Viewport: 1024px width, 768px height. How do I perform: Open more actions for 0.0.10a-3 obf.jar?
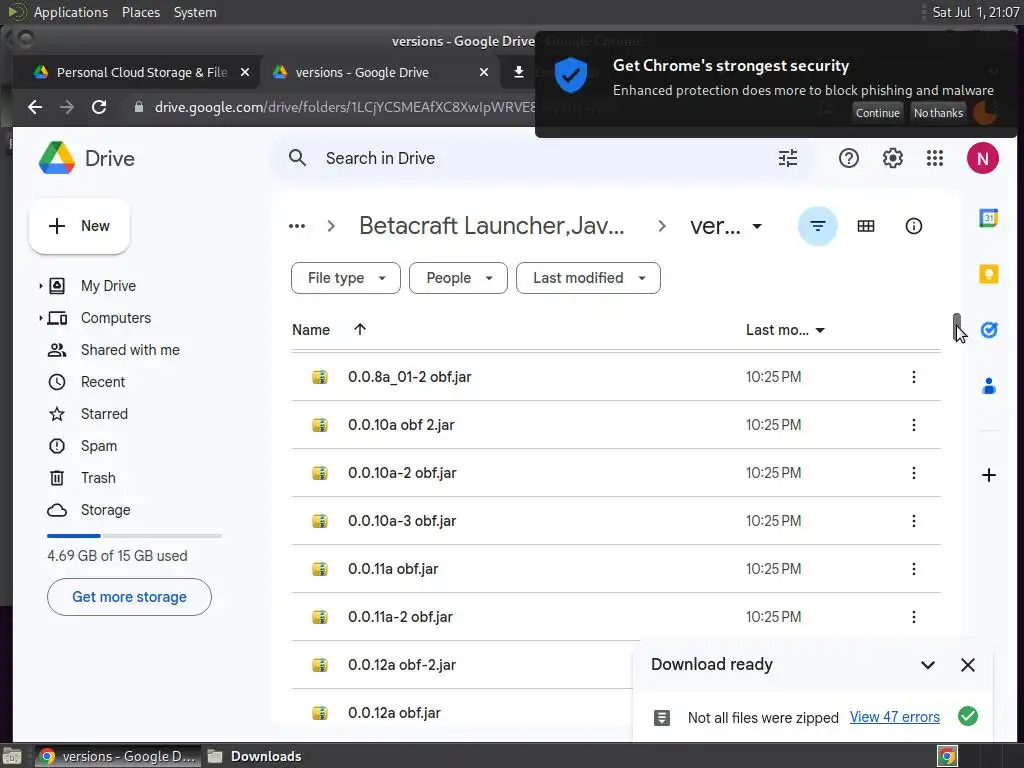pos(913,521)
